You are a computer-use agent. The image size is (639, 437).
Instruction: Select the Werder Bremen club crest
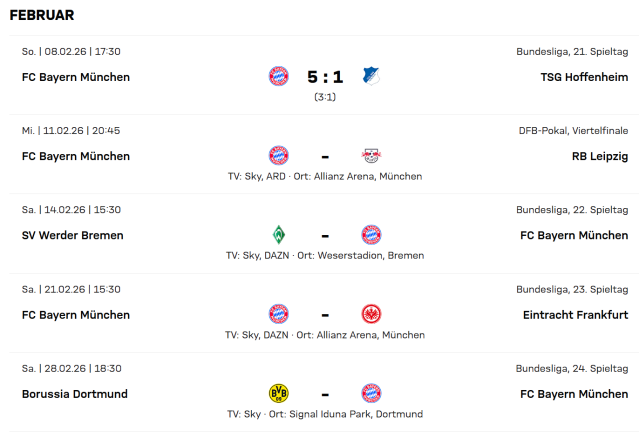coord(278,235)
